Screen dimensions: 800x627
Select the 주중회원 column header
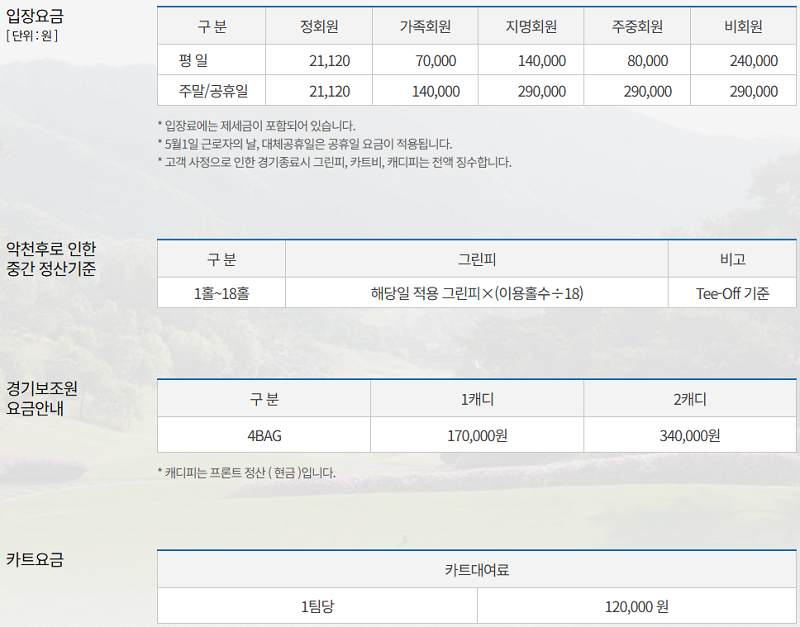637,27
